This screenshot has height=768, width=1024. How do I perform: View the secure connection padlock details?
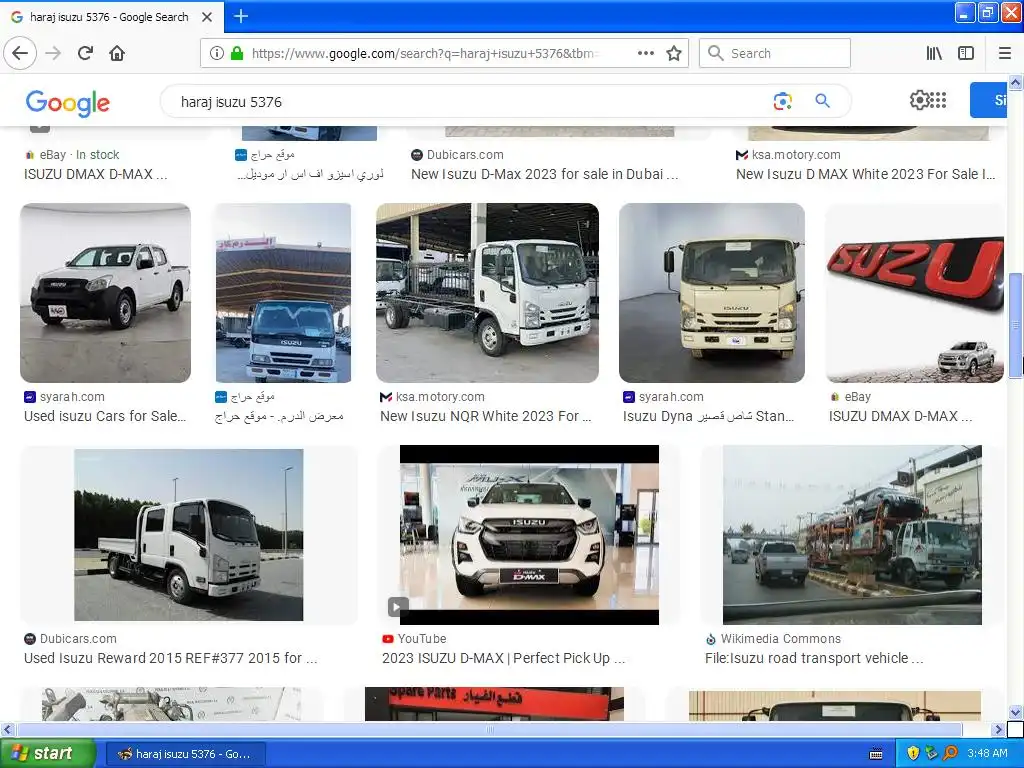pos(237,53)
